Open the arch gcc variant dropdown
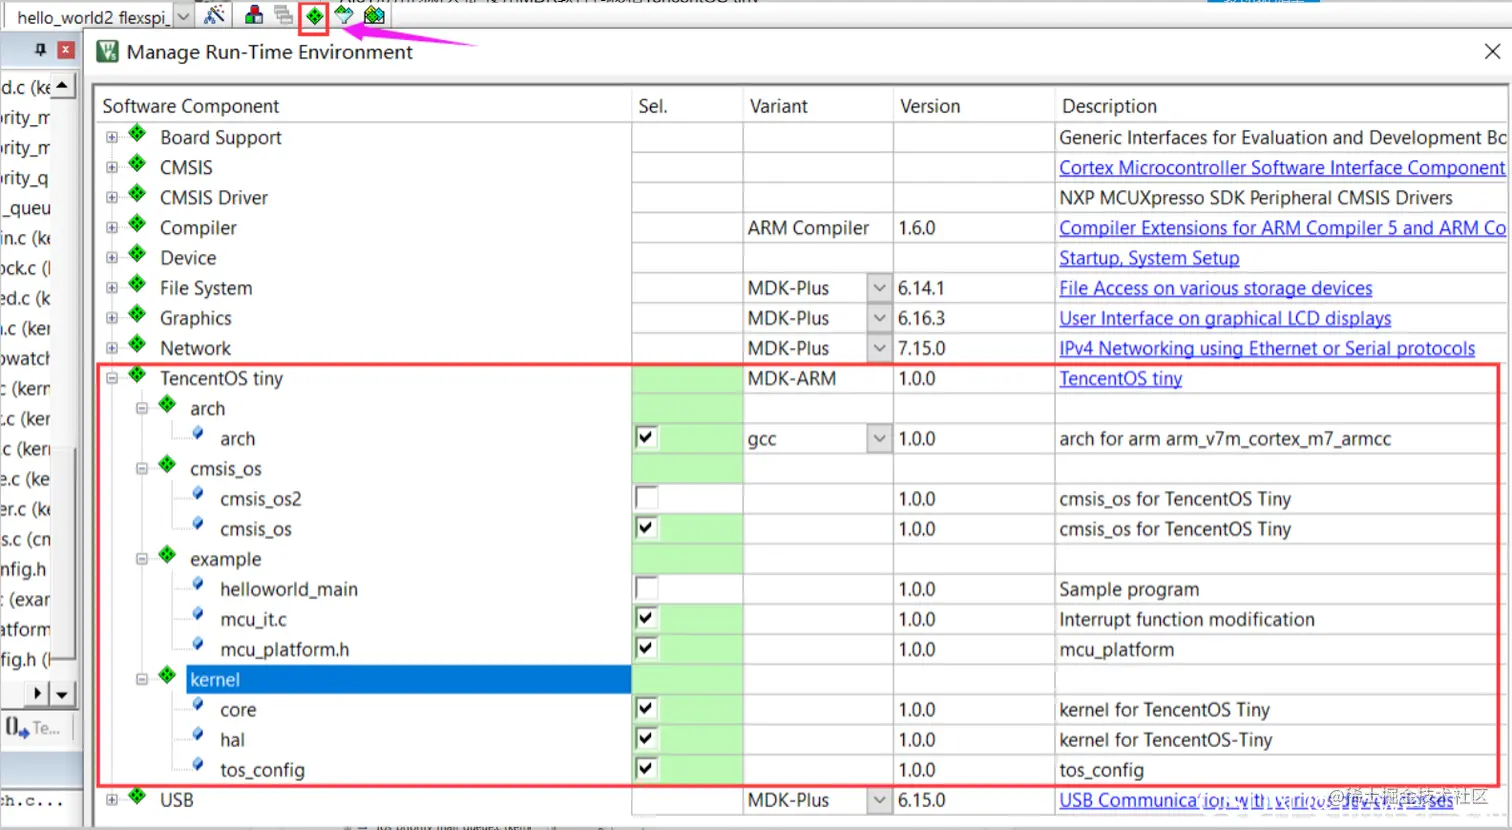Viewport: 1512px width, 830px height. tap(879, 438)
